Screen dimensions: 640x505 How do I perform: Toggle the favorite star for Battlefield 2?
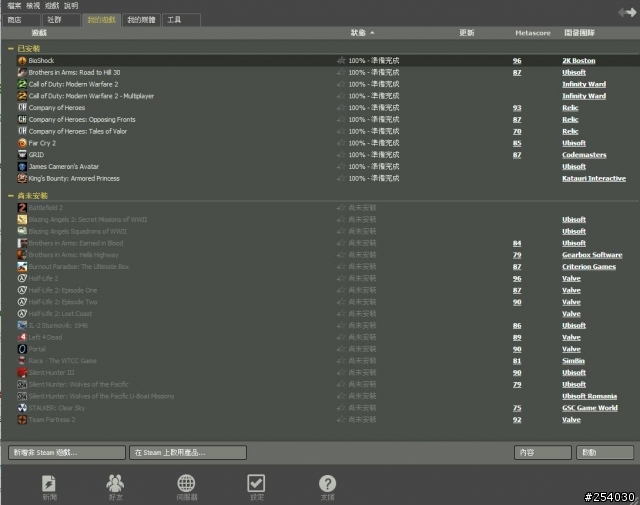[x=341, y=208]
